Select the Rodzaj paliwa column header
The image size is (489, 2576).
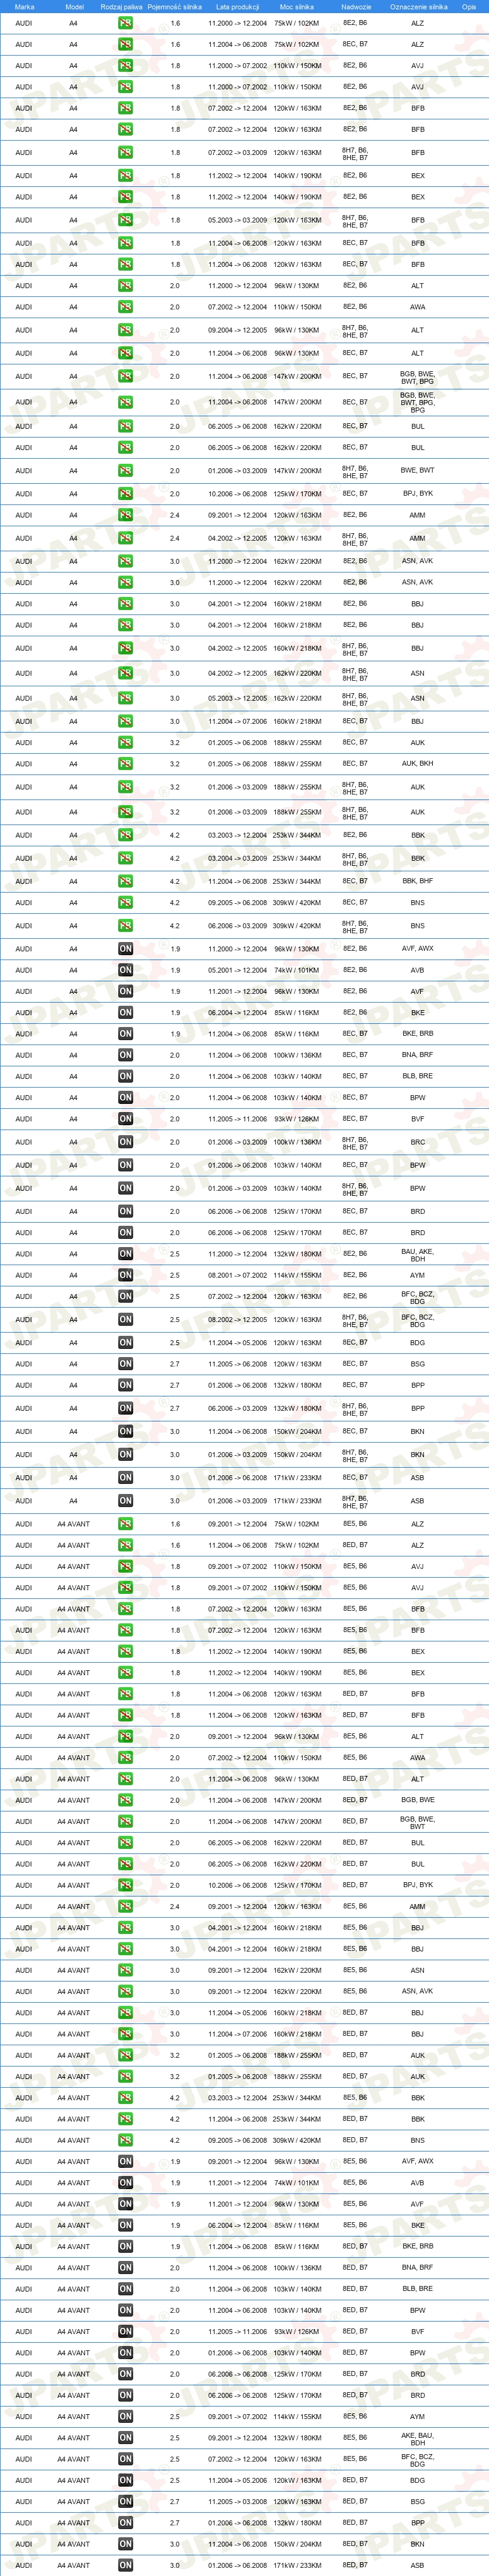(x=122, y=6)
